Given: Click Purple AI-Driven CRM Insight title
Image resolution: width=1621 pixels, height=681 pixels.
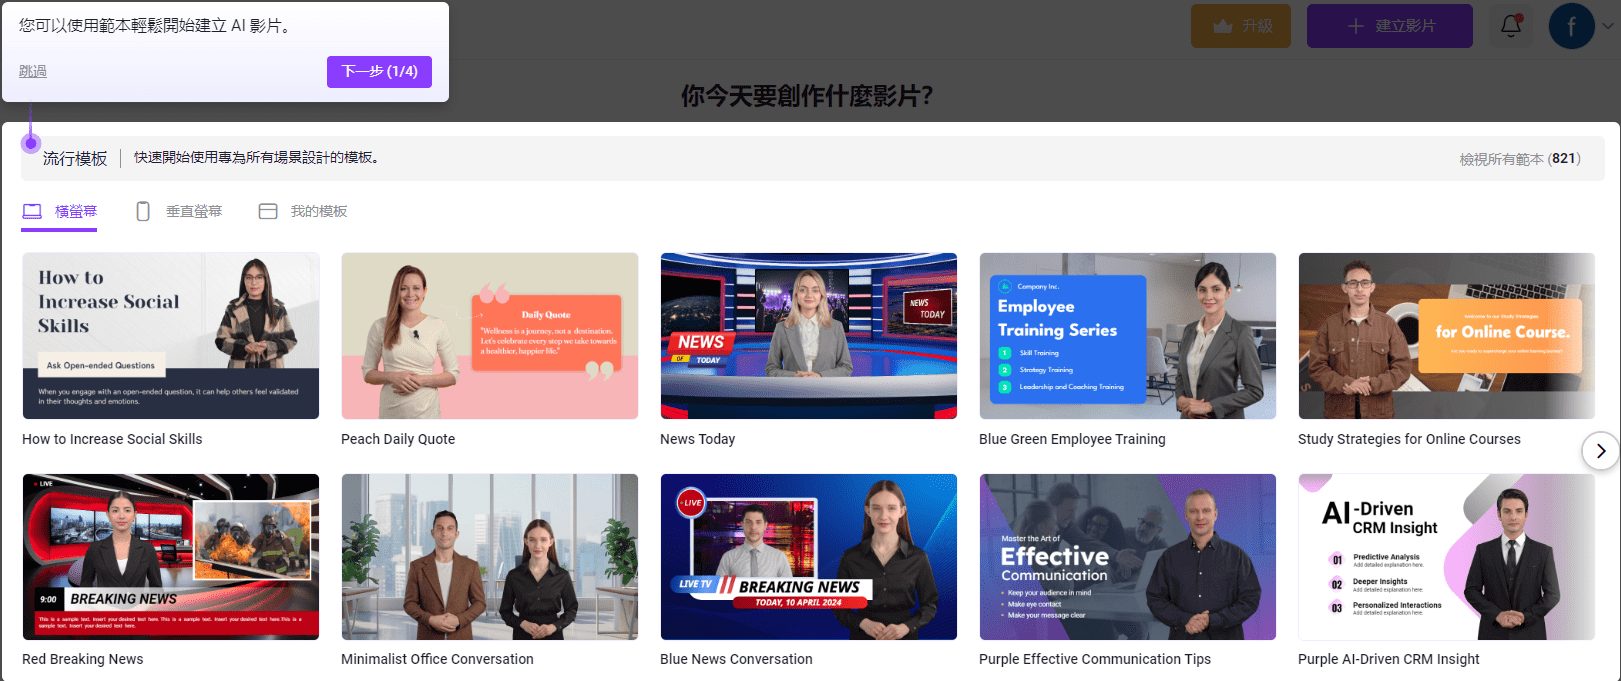Looking at the screenshot, I should point(1389,659).
